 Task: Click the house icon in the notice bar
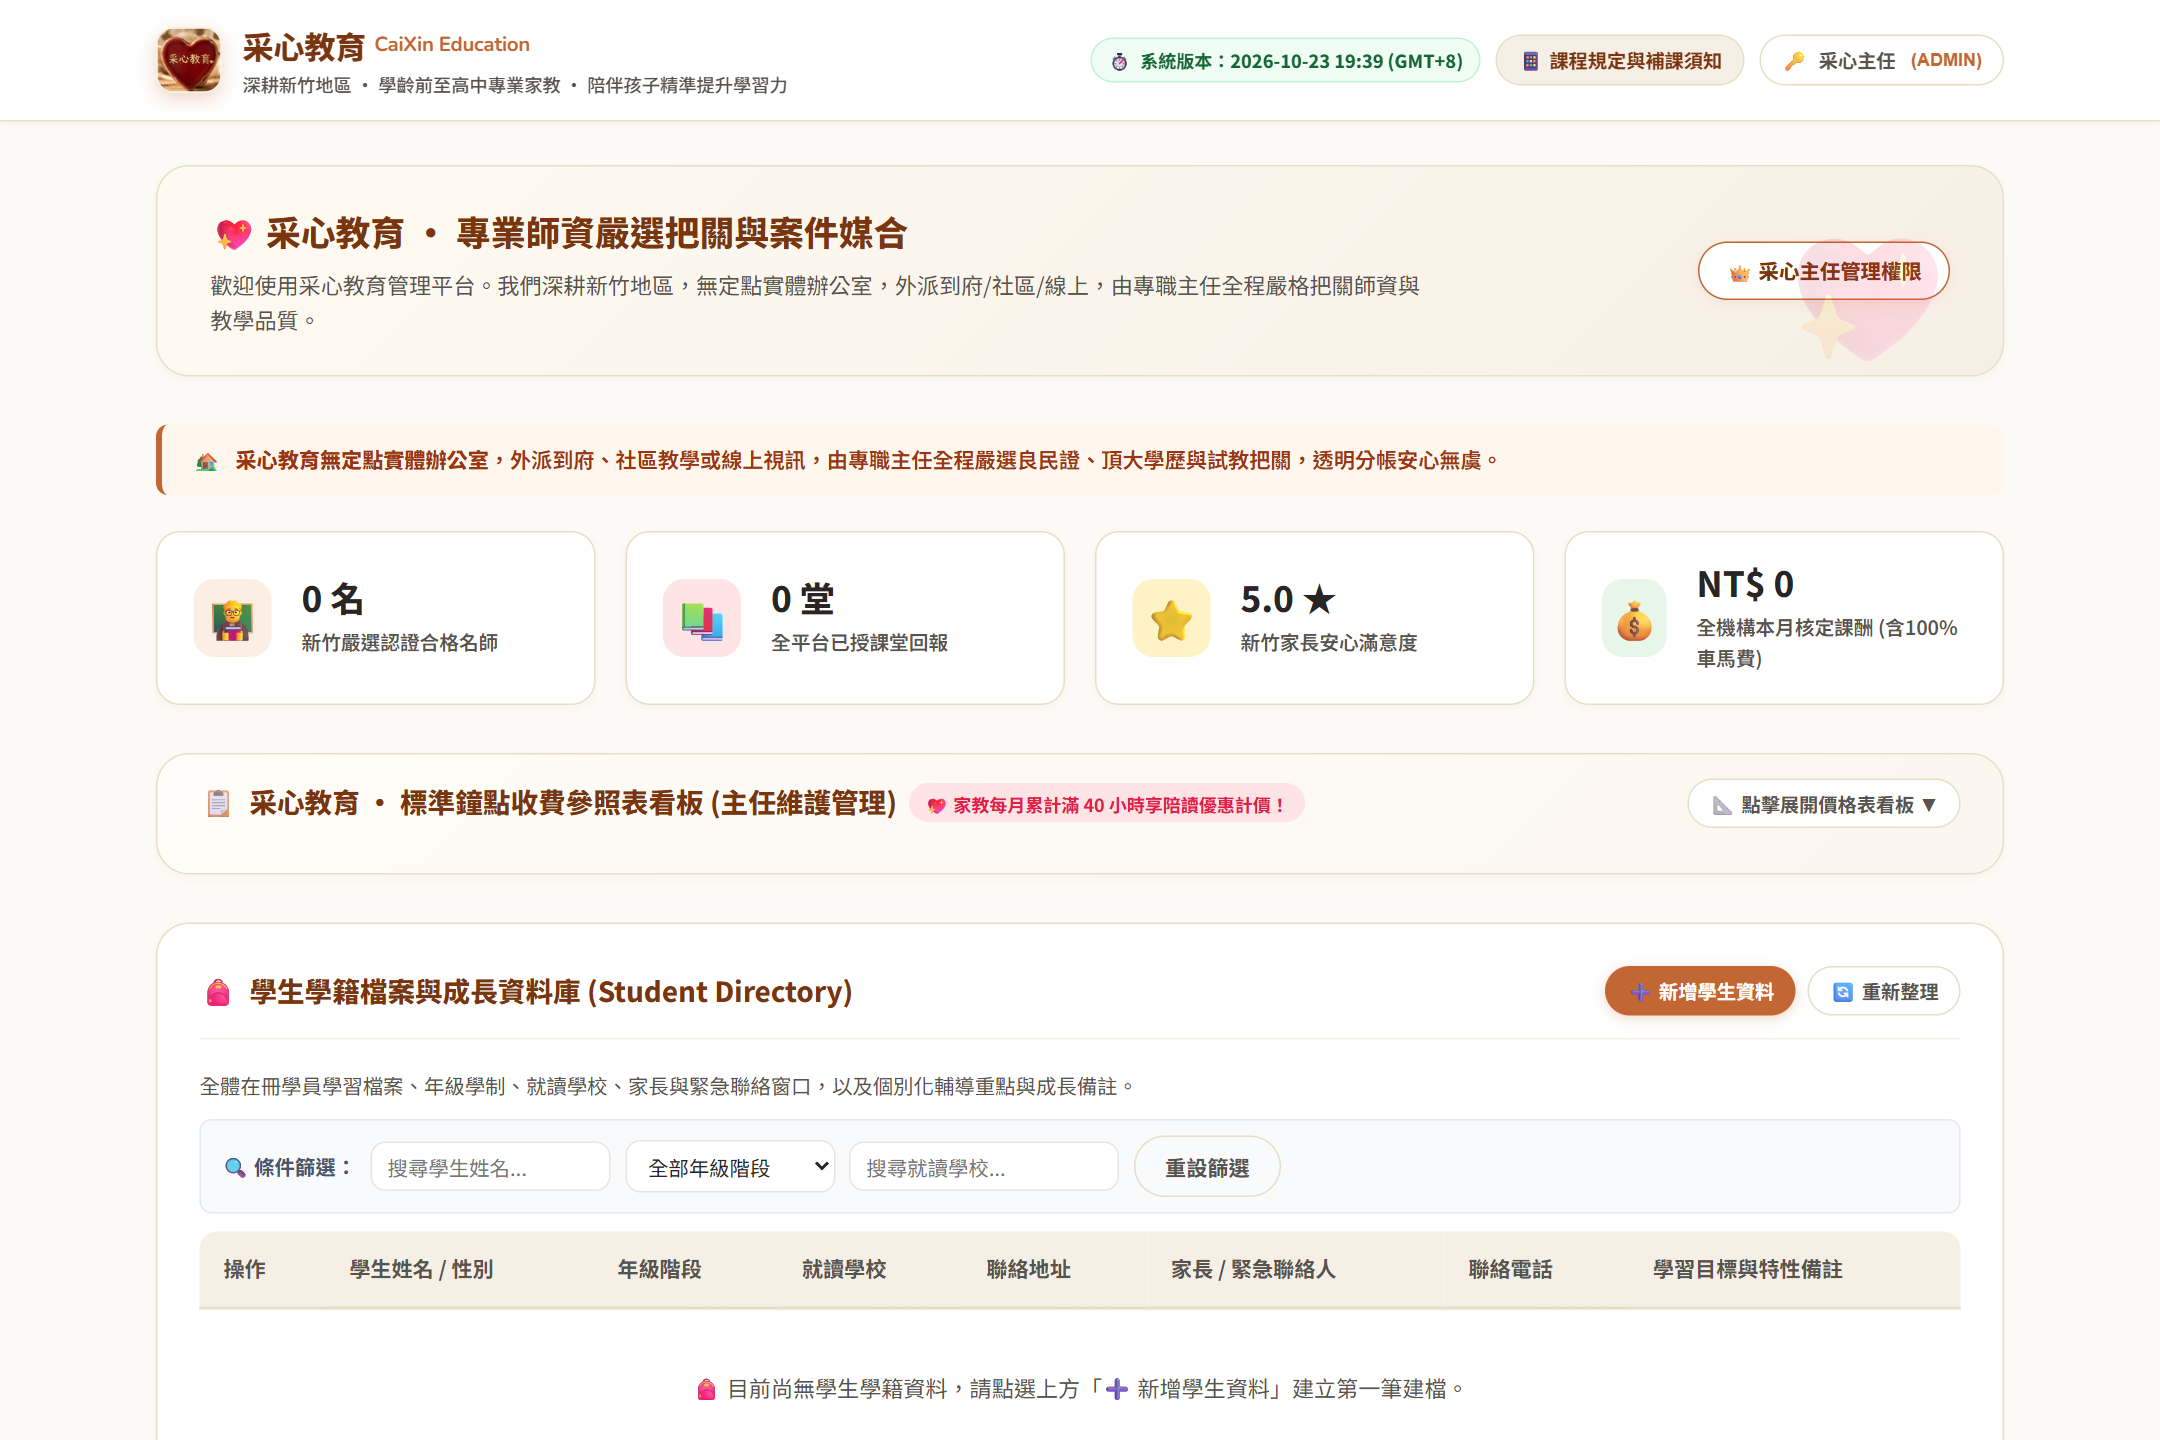pyautogui.click(x=207, y=461)
